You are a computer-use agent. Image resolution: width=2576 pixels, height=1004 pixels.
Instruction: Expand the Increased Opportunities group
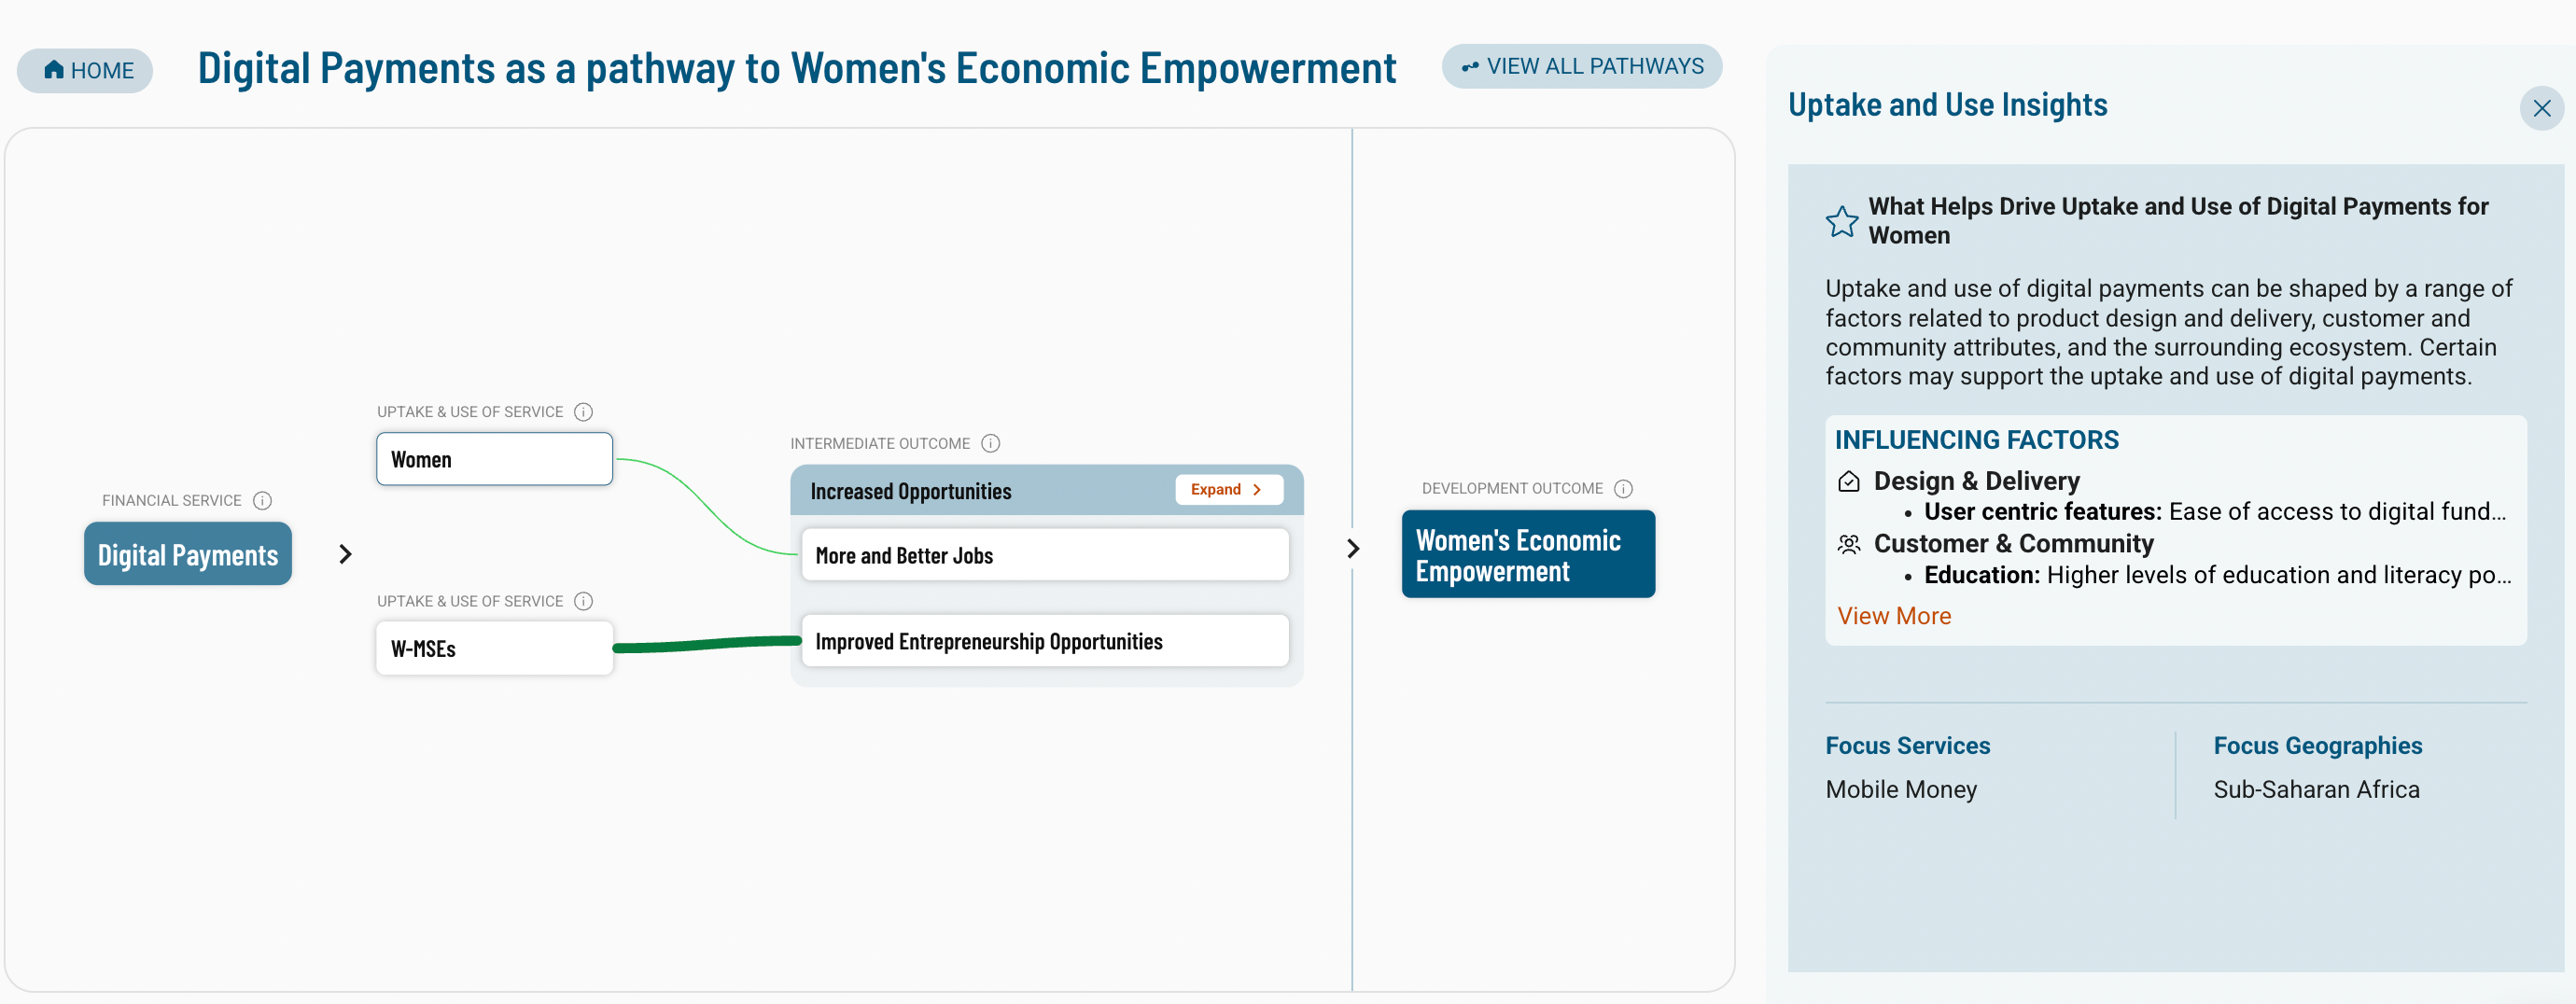click(1227, 490)
